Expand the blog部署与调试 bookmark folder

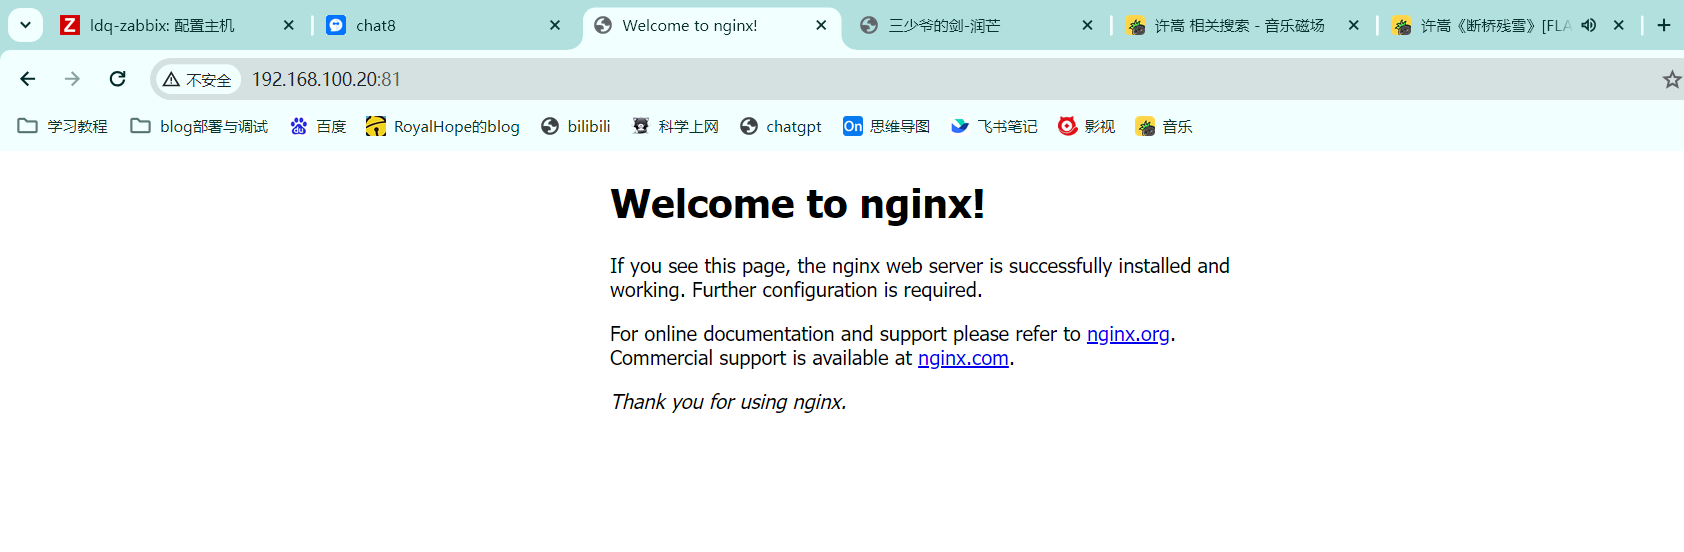(x=200, y=126)
